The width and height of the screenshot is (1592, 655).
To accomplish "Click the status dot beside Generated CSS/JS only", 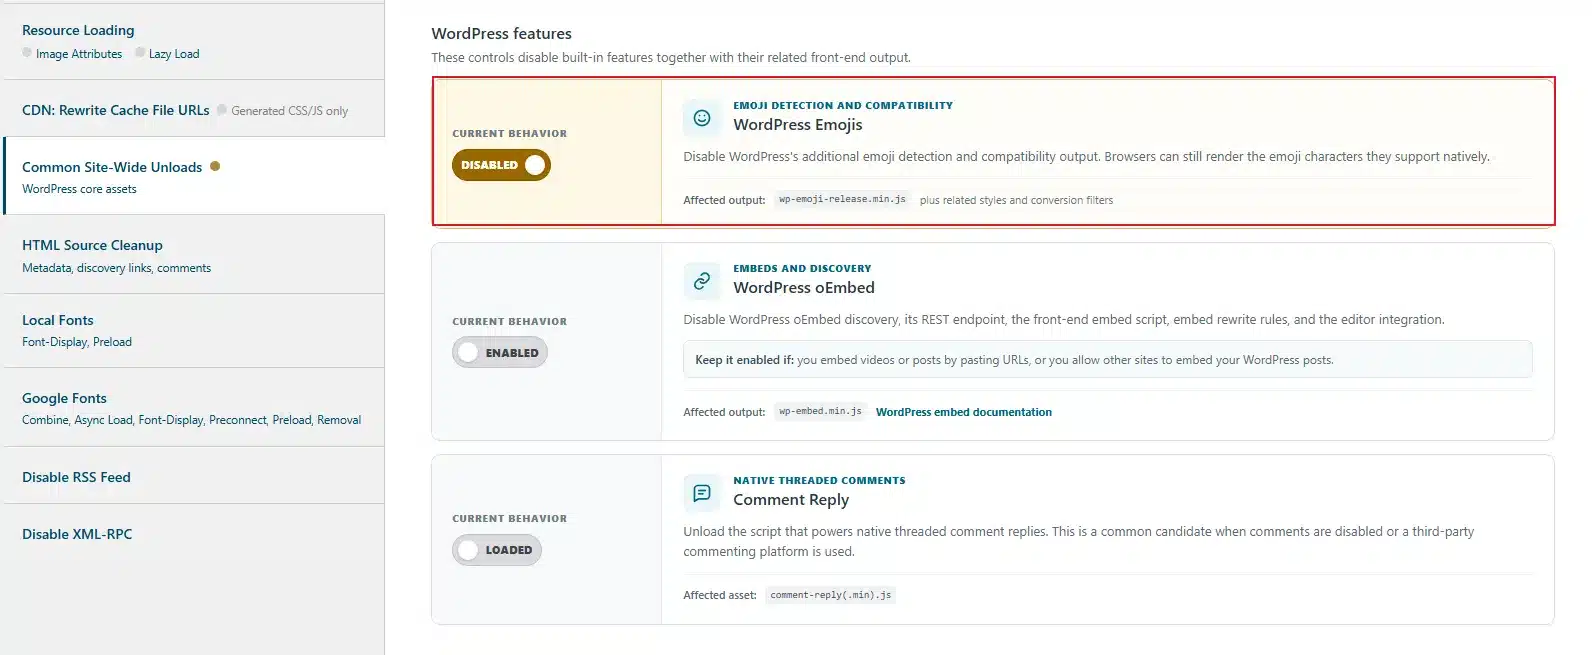I will click(222, 109).
